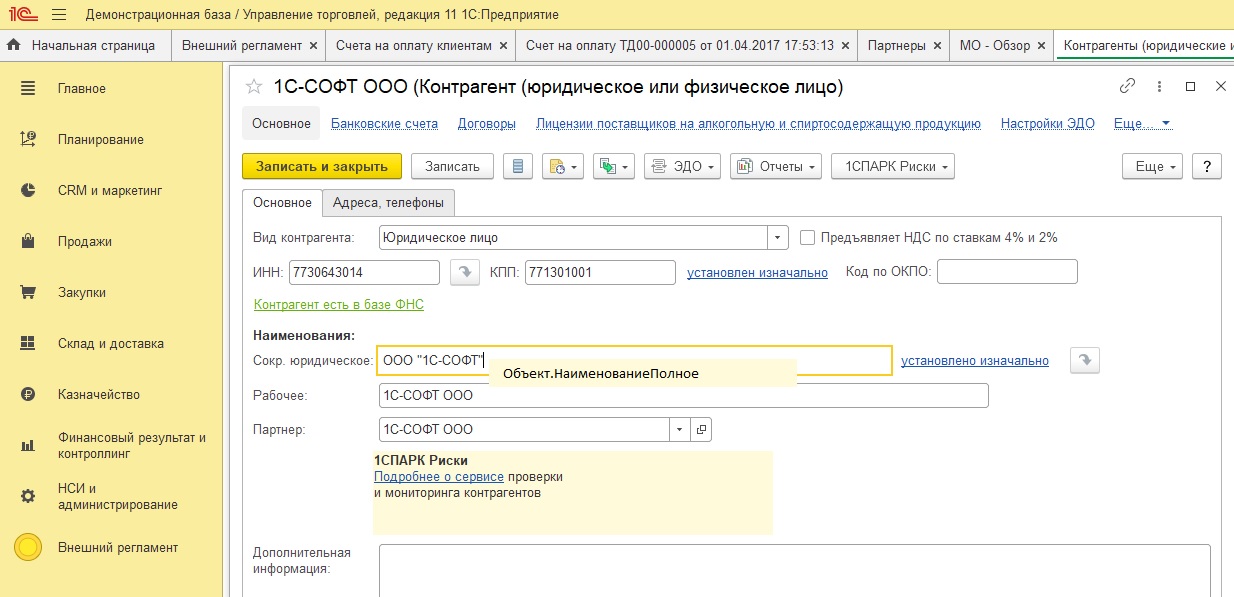Click the fill-by-ИНН arrow button

point(465,272)
